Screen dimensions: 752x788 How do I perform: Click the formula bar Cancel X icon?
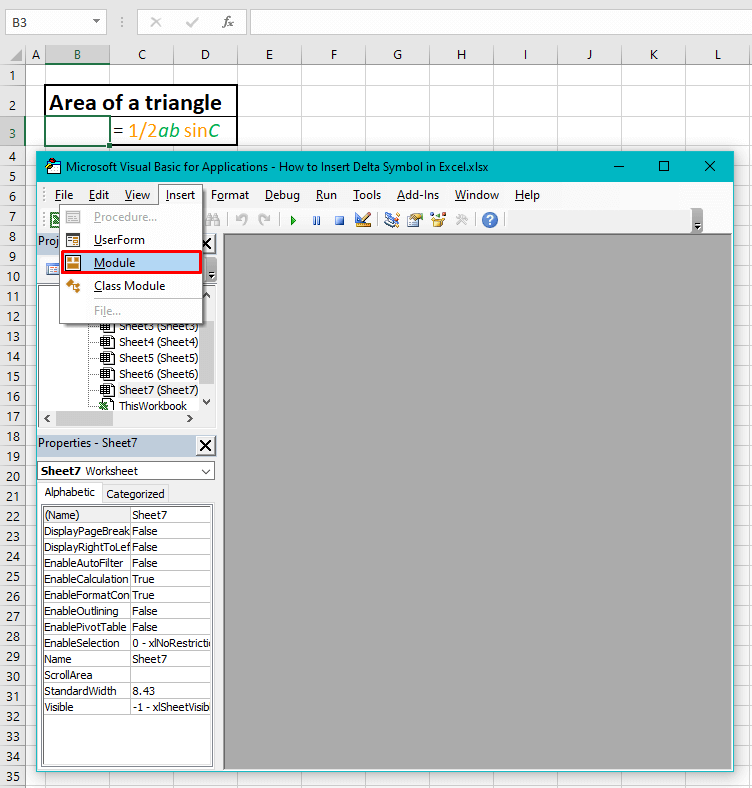[x=156, y=22]
